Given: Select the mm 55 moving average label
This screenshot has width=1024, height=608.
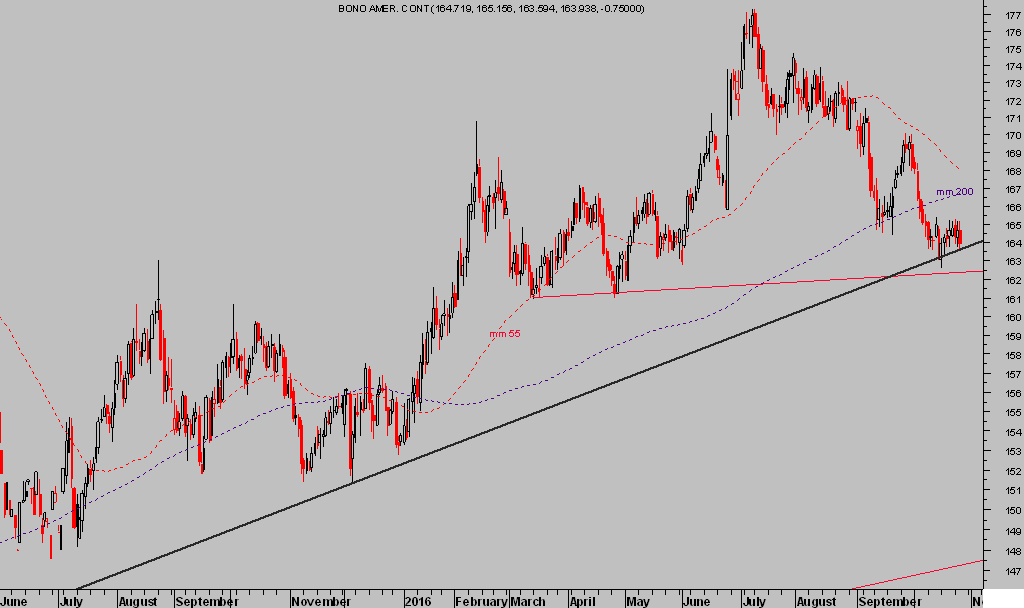Looking at the screenshot, I should pos(504,333).
